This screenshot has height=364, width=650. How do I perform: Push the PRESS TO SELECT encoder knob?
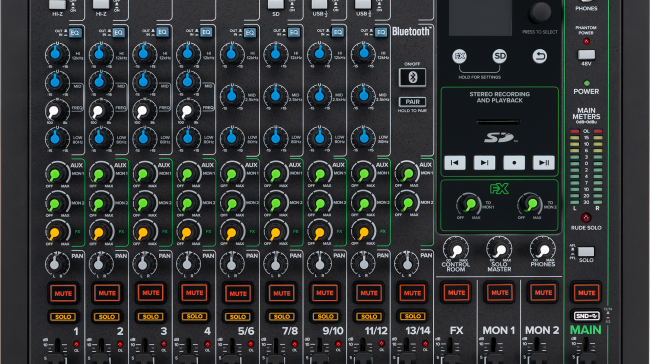point(540,12)
